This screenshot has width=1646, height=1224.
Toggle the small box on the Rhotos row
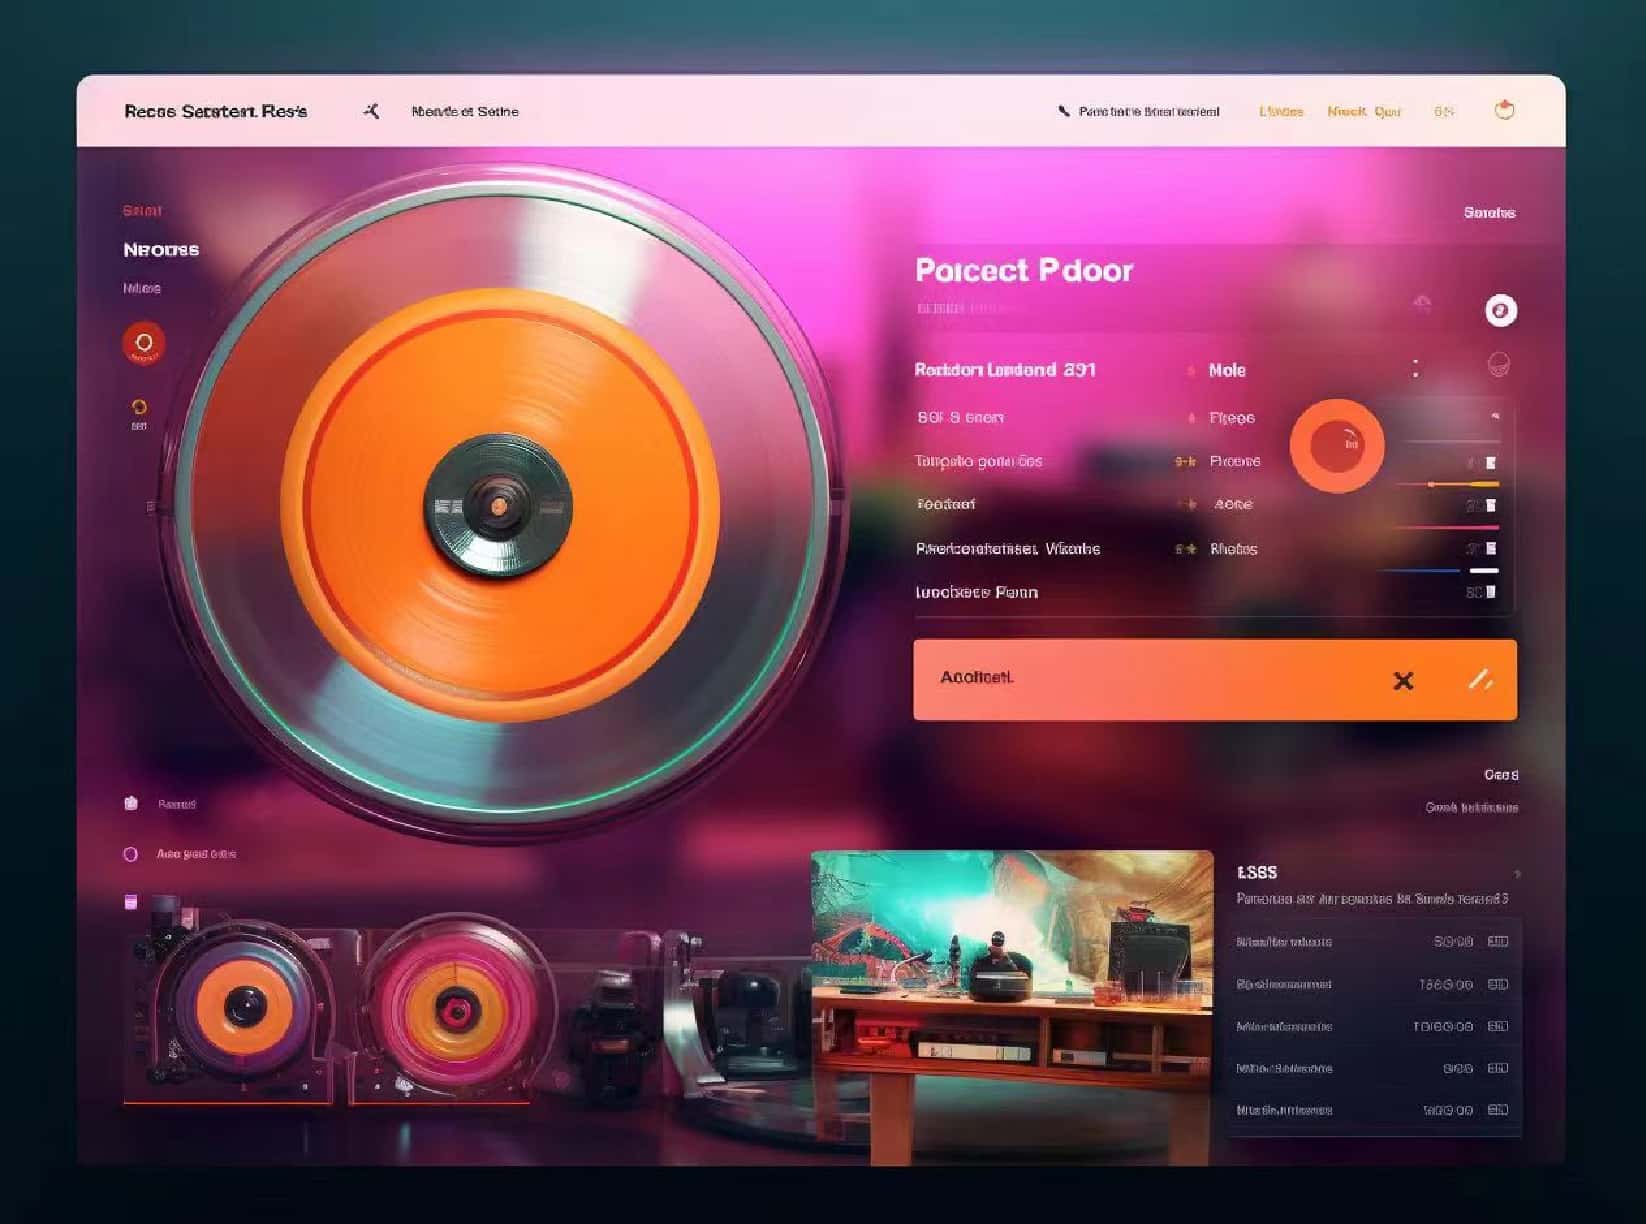coord(1490,549)
